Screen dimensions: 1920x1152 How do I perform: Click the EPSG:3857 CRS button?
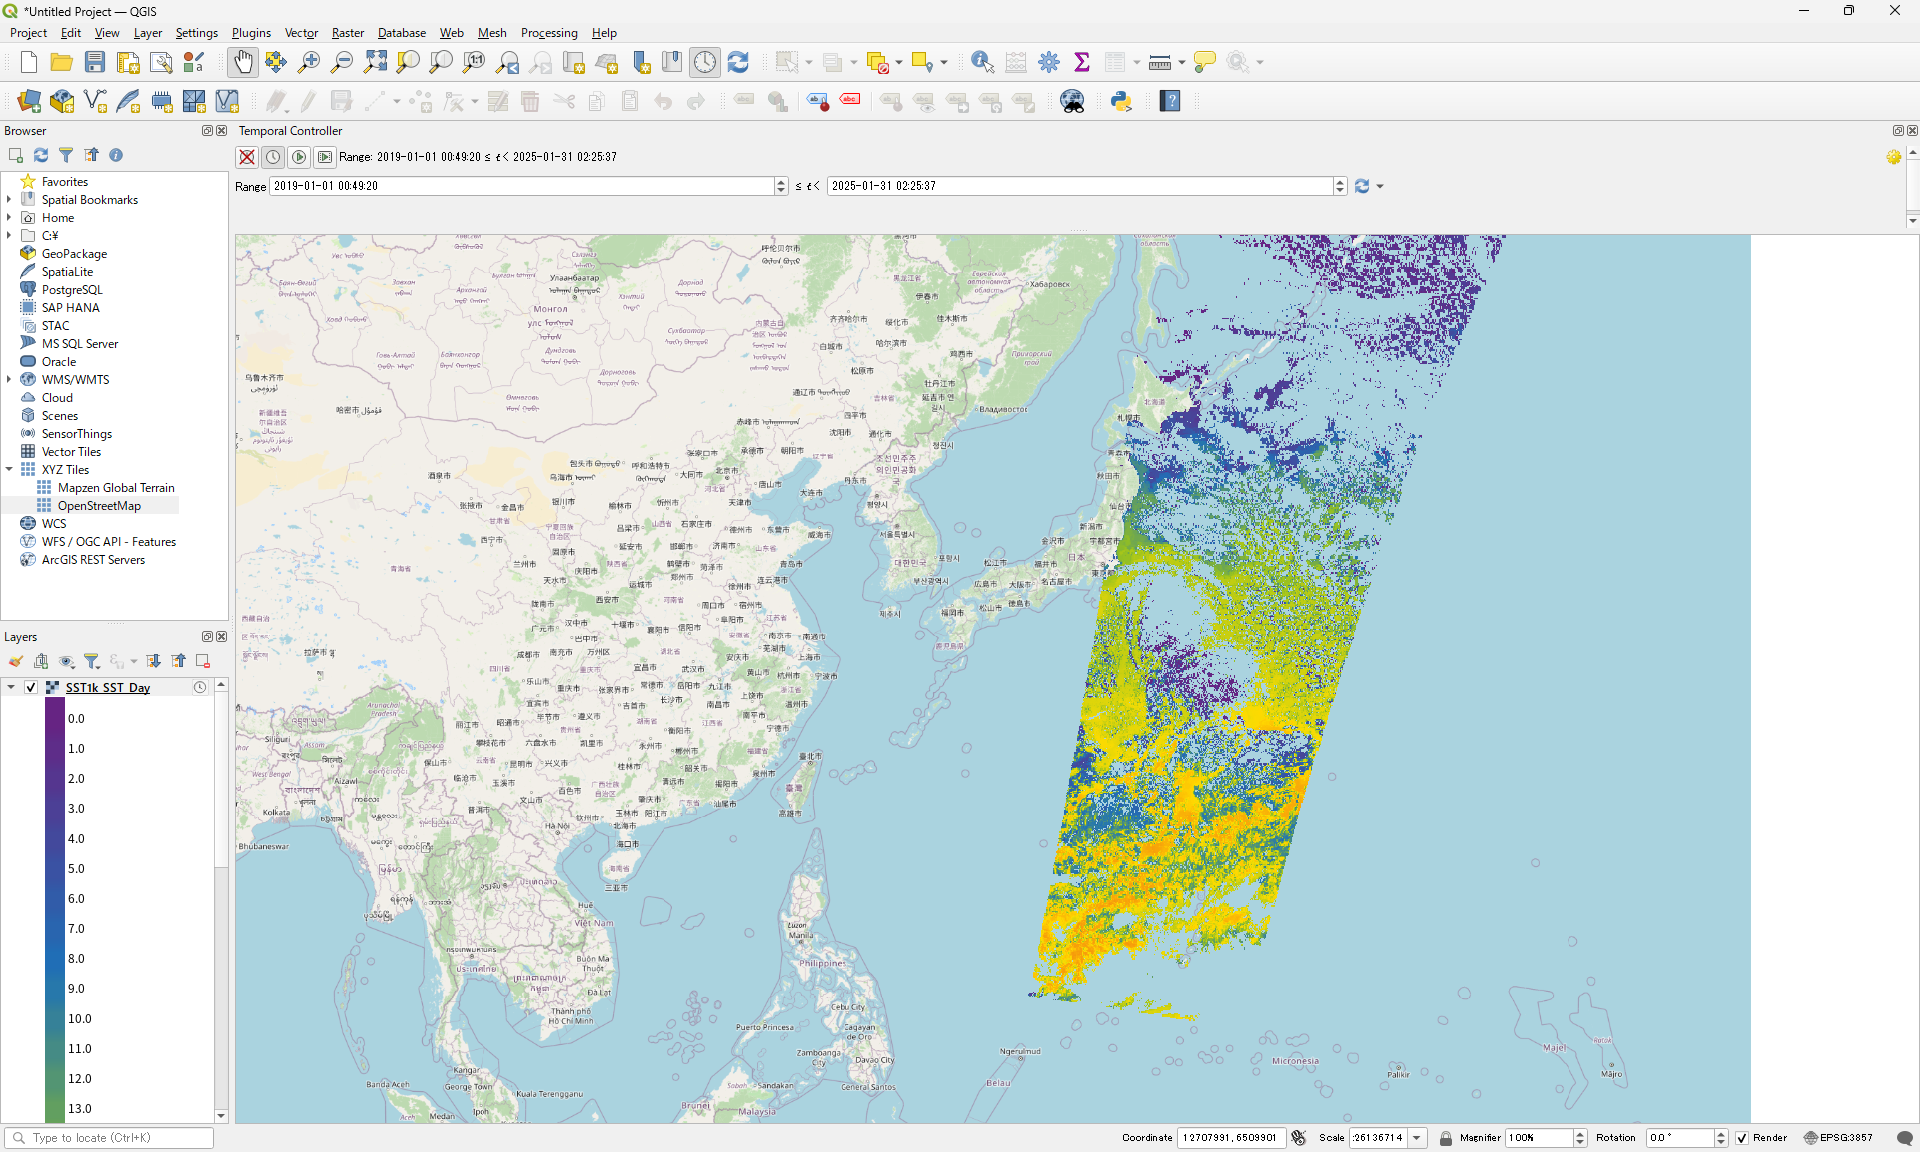1838,1138
